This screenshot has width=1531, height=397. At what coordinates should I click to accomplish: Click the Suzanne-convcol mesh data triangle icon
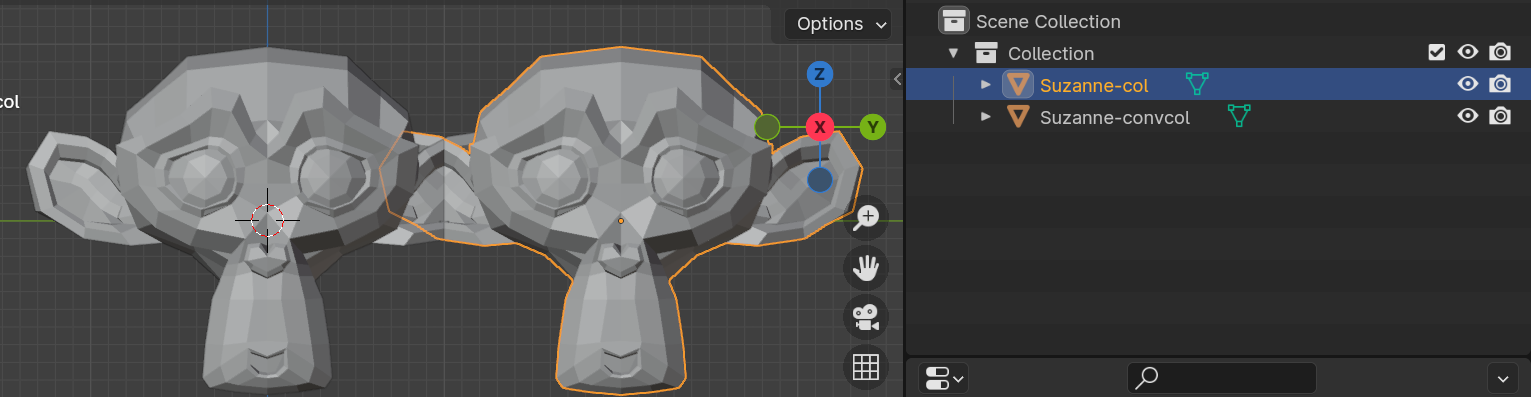pyautogui.click(x=1239, y=116)
